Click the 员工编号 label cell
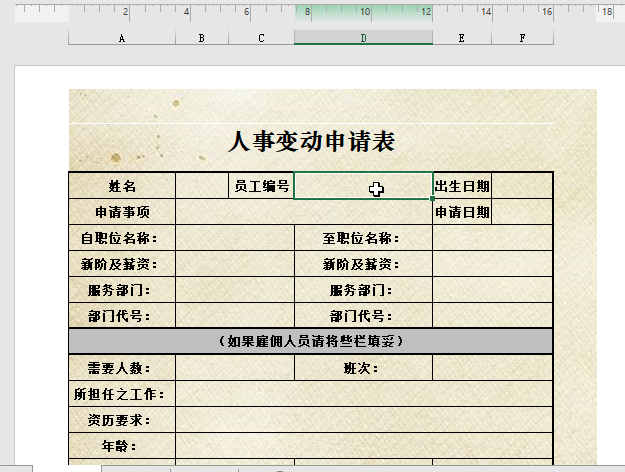 point(261,186)
